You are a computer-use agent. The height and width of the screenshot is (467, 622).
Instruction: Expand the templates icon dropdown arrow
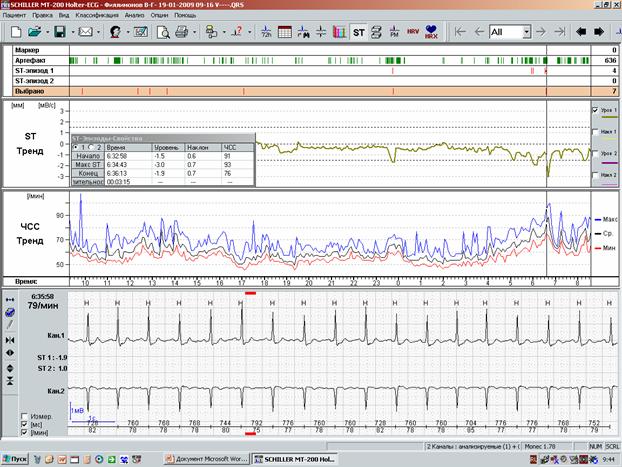click(224, 32)
